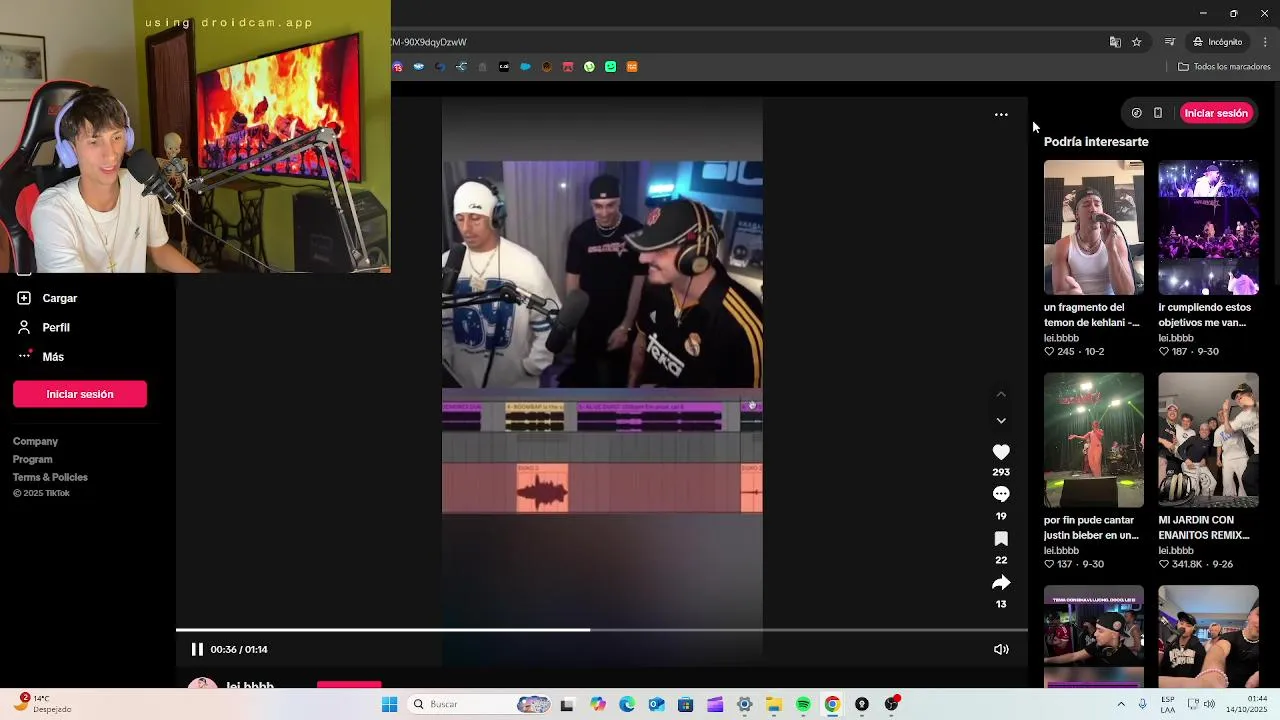
Task: Click the translate page icon in address bar
Action: 1115,42
